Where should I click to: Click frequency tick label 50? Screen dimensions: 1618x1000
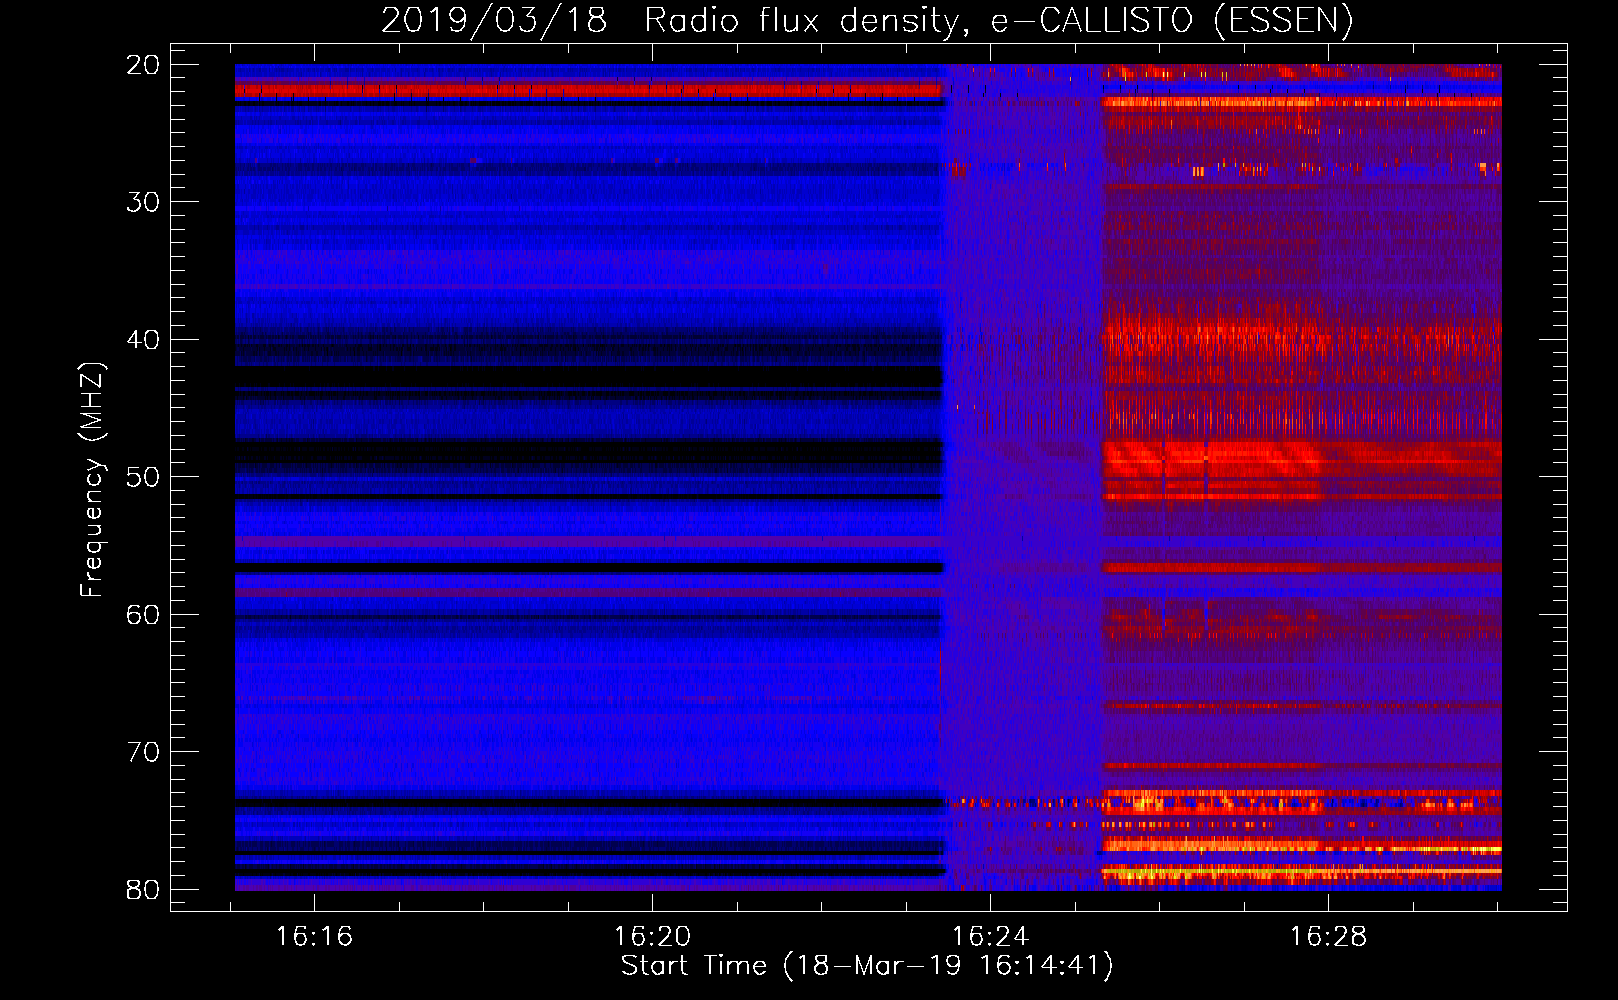(144, 477)
